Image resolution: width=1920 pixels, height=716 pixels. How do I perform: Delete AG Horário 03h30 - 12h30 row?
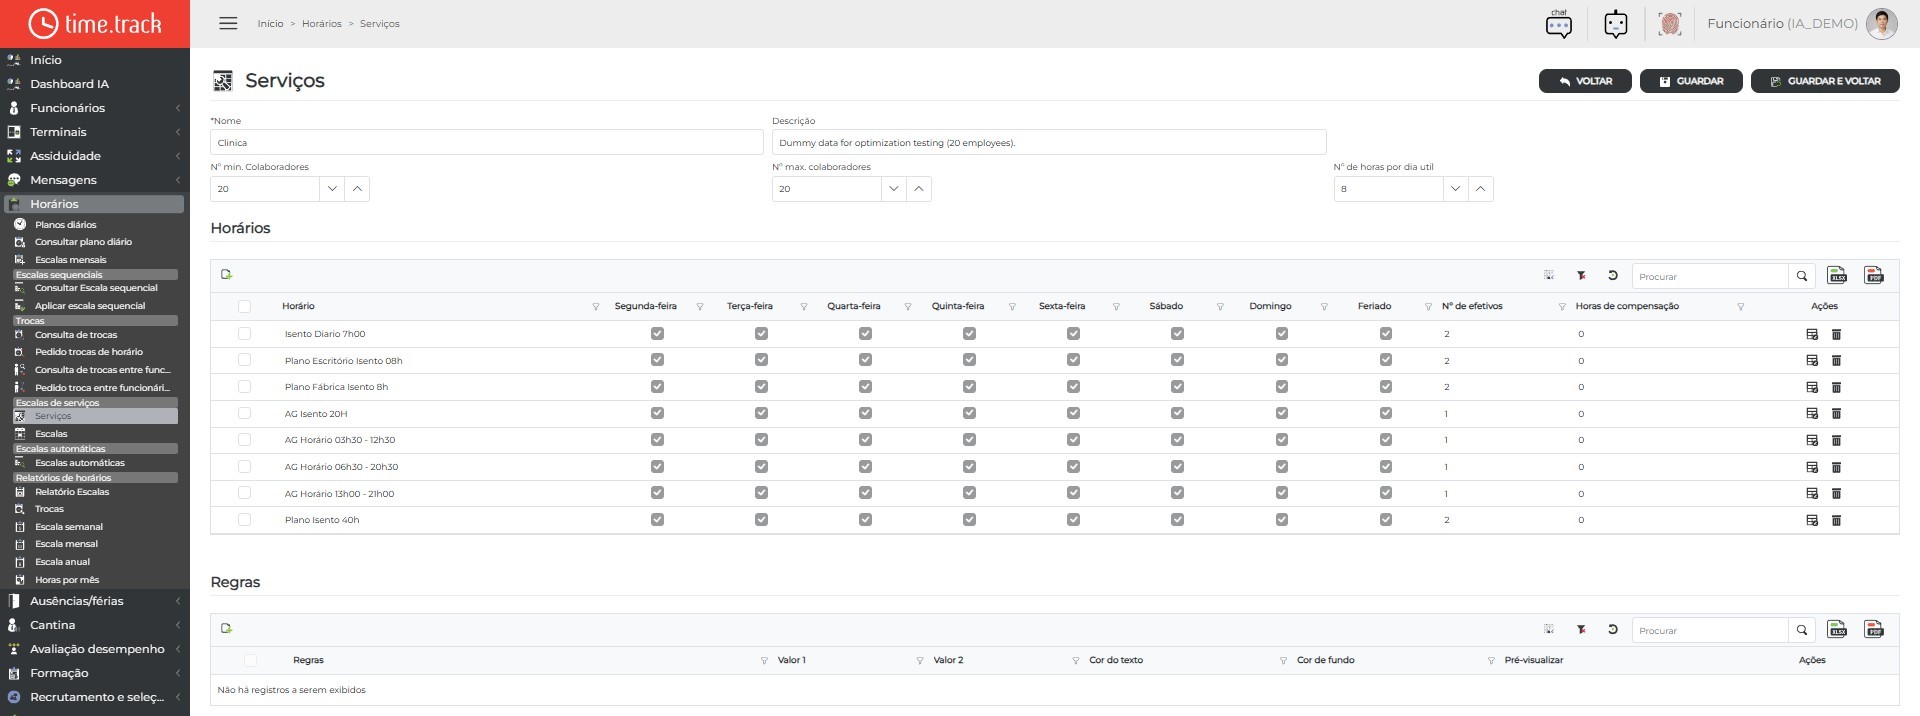pyautogui.click(x=1836, y=440)
